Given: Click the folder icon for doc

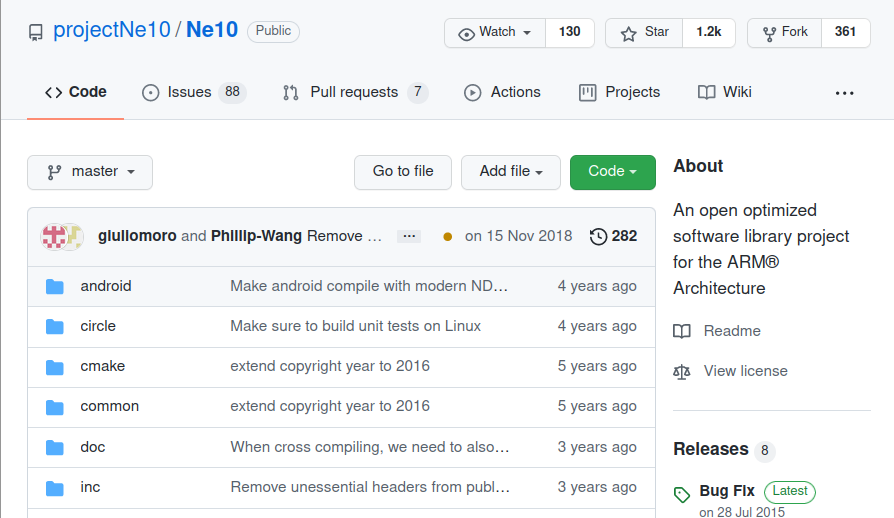Looking at the screenshot, I should (55, 447).
